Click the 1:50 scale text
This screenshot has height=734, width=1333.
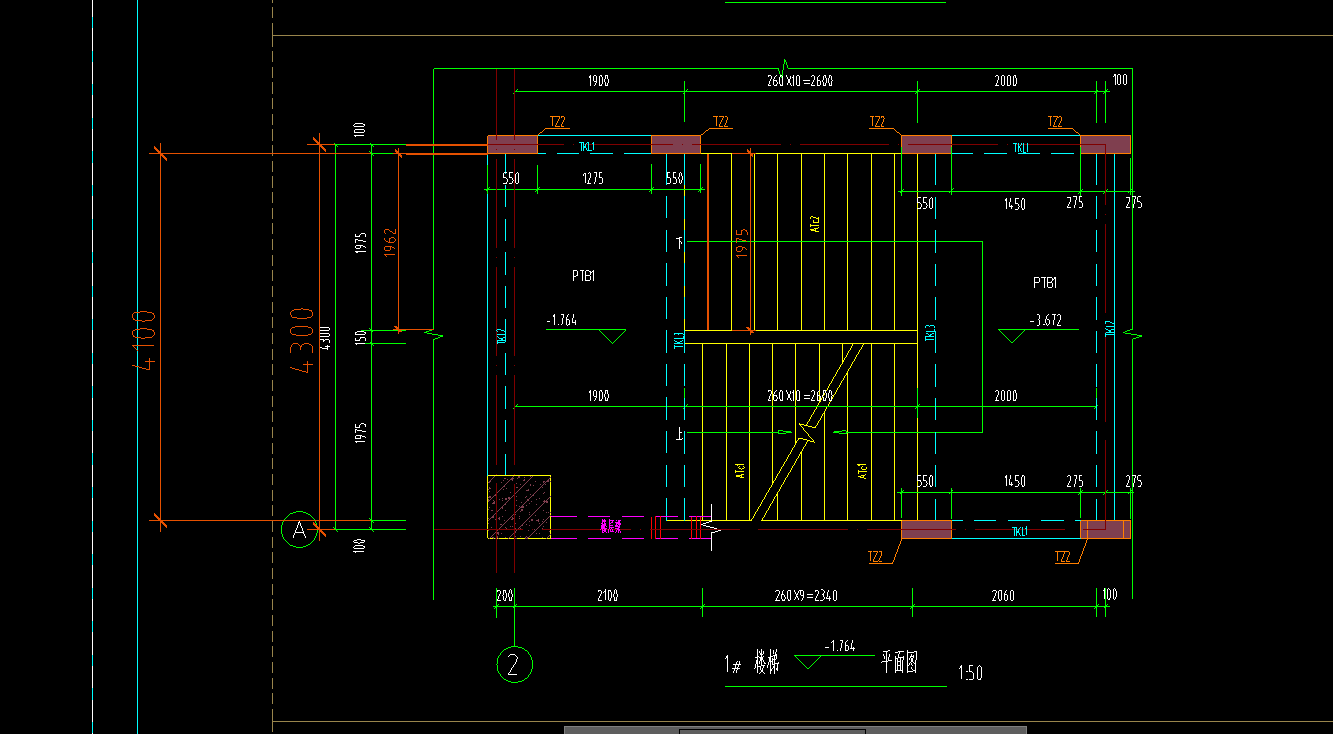970,672
